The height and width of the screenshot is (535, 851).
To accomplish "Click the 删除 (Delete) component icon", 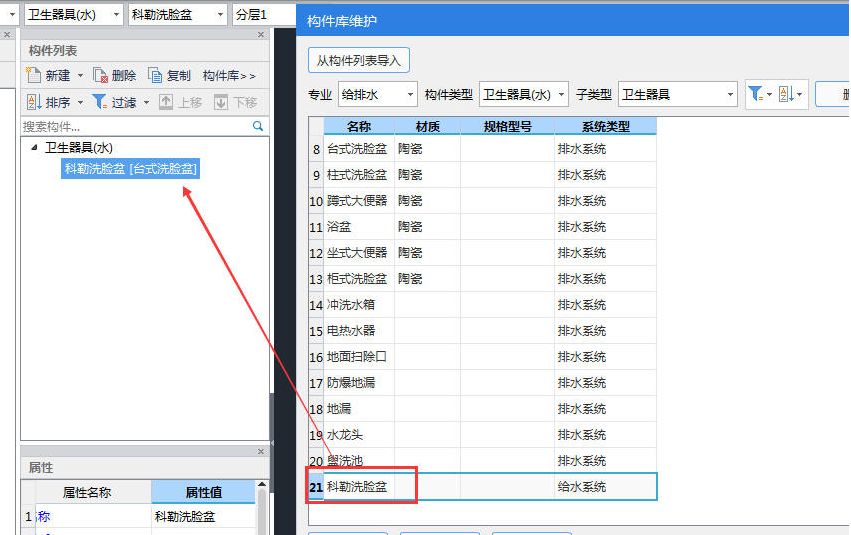I will pos(100,76).
